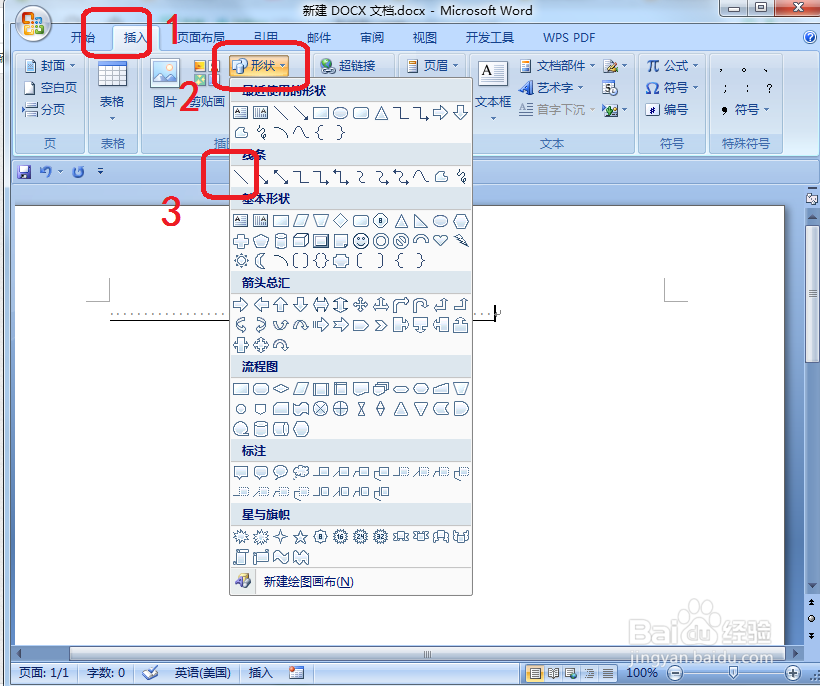
Task: Select the heart basic shape
Action: pos(440,241)
